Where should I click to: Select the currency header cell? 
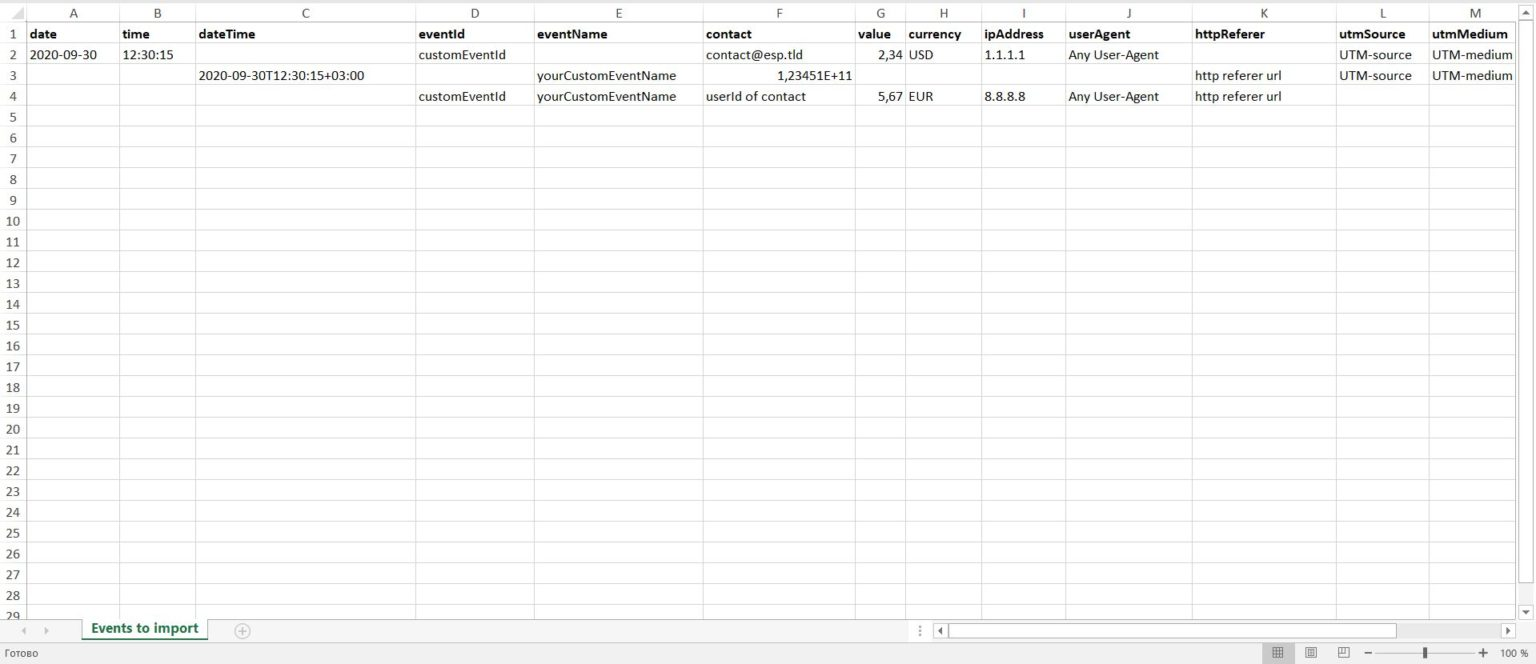[x=943, y=34]
